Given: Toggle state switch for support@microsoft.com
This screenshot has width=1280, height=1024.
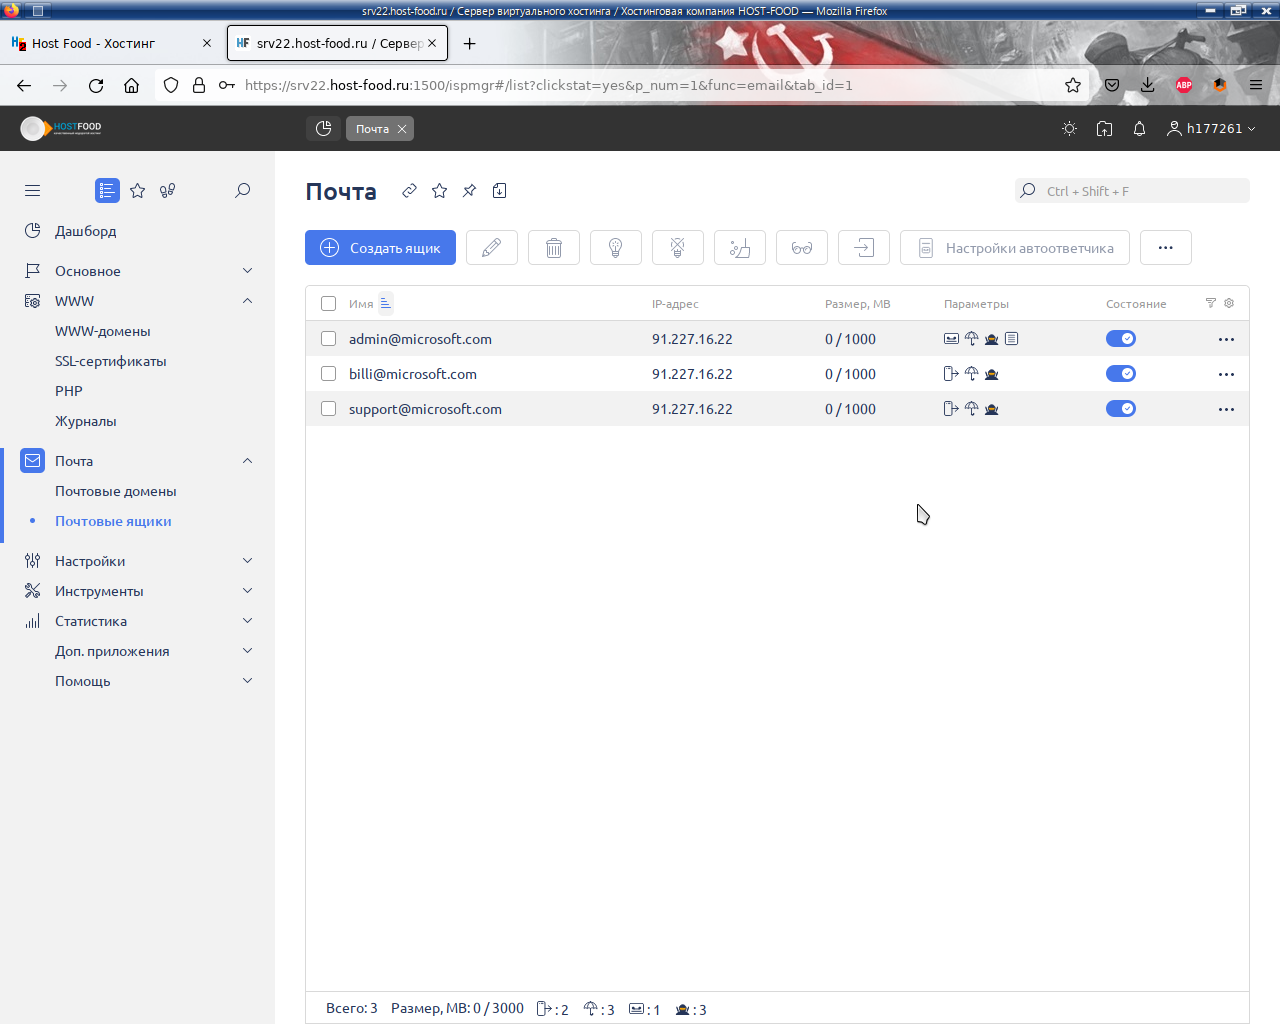Looking at the screenshot, I should [x=1121, y=409].
